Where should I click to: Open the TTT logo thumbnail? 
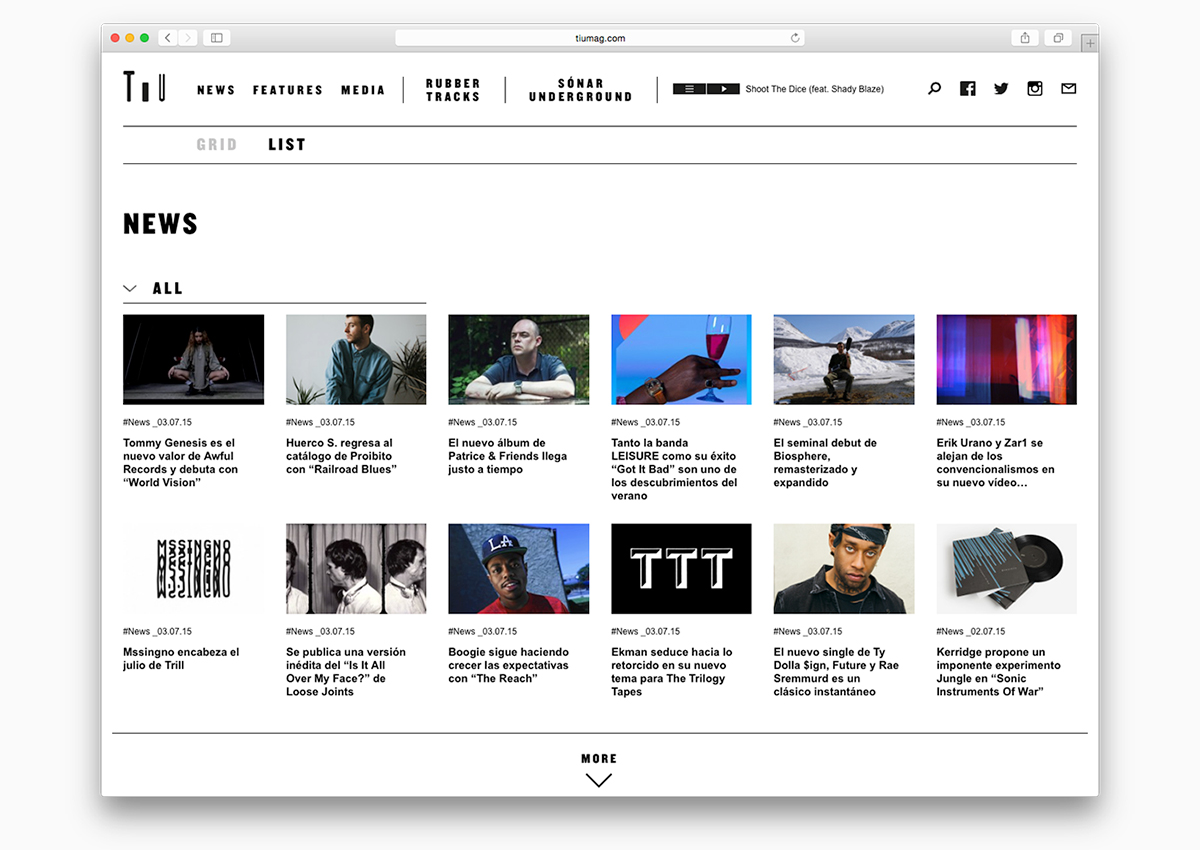[x=681, y=568]
